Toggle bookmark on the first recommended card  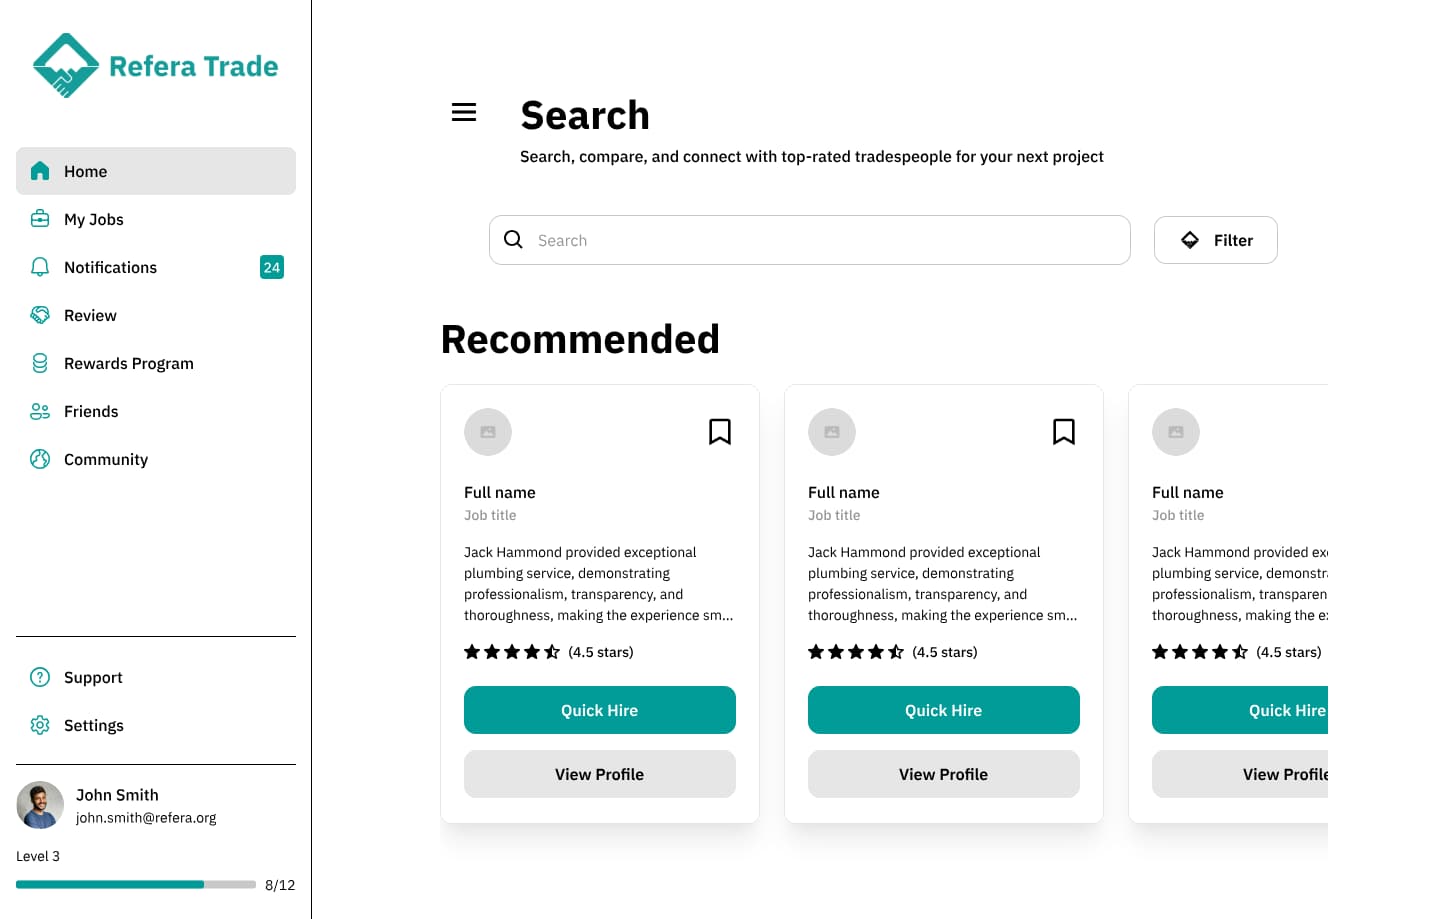tap(720, 432)
